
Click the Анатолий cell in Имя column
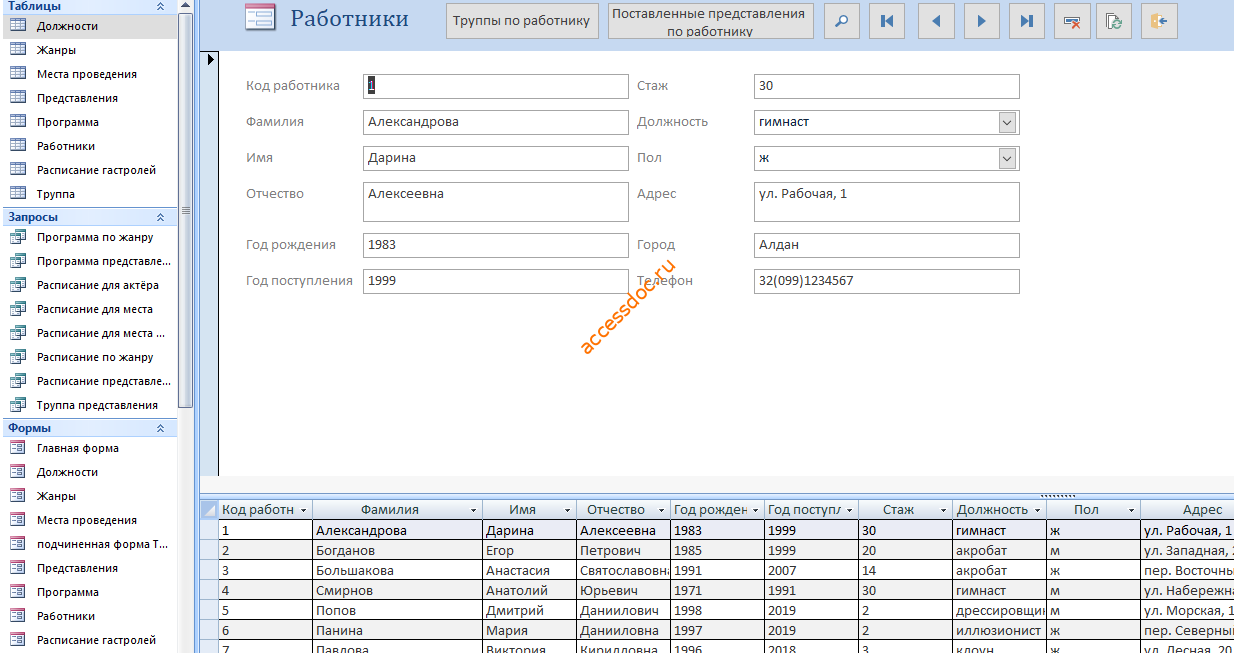[x=529, y=591]
